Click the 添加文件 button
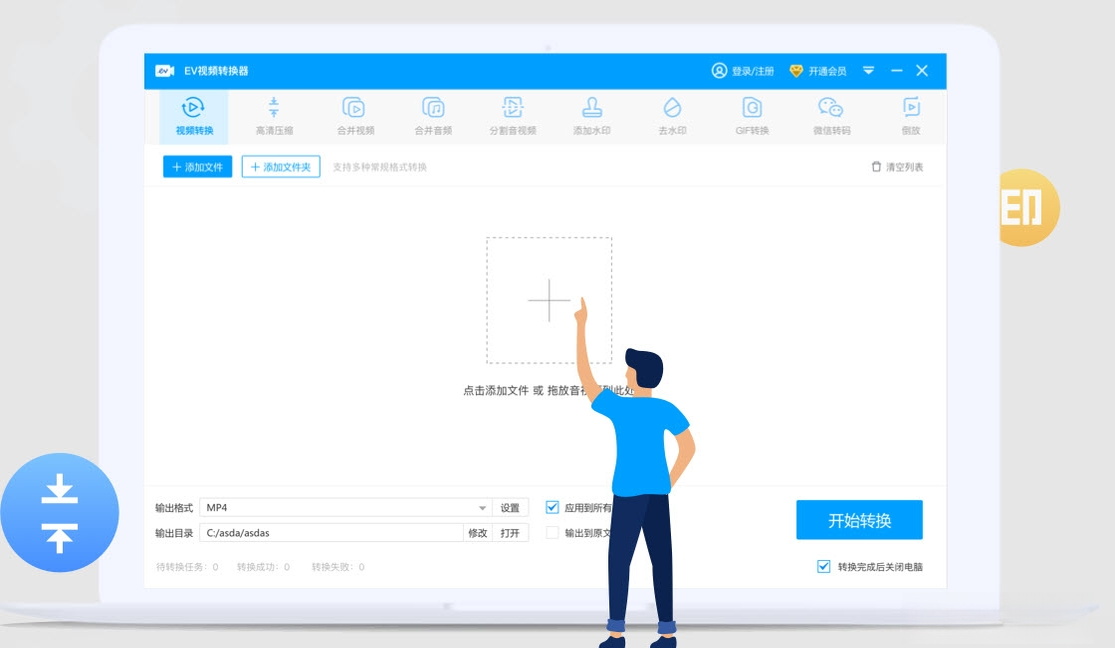Image resolution: width=1115 pixels, height=648 pixels. [x=198, y=166]
